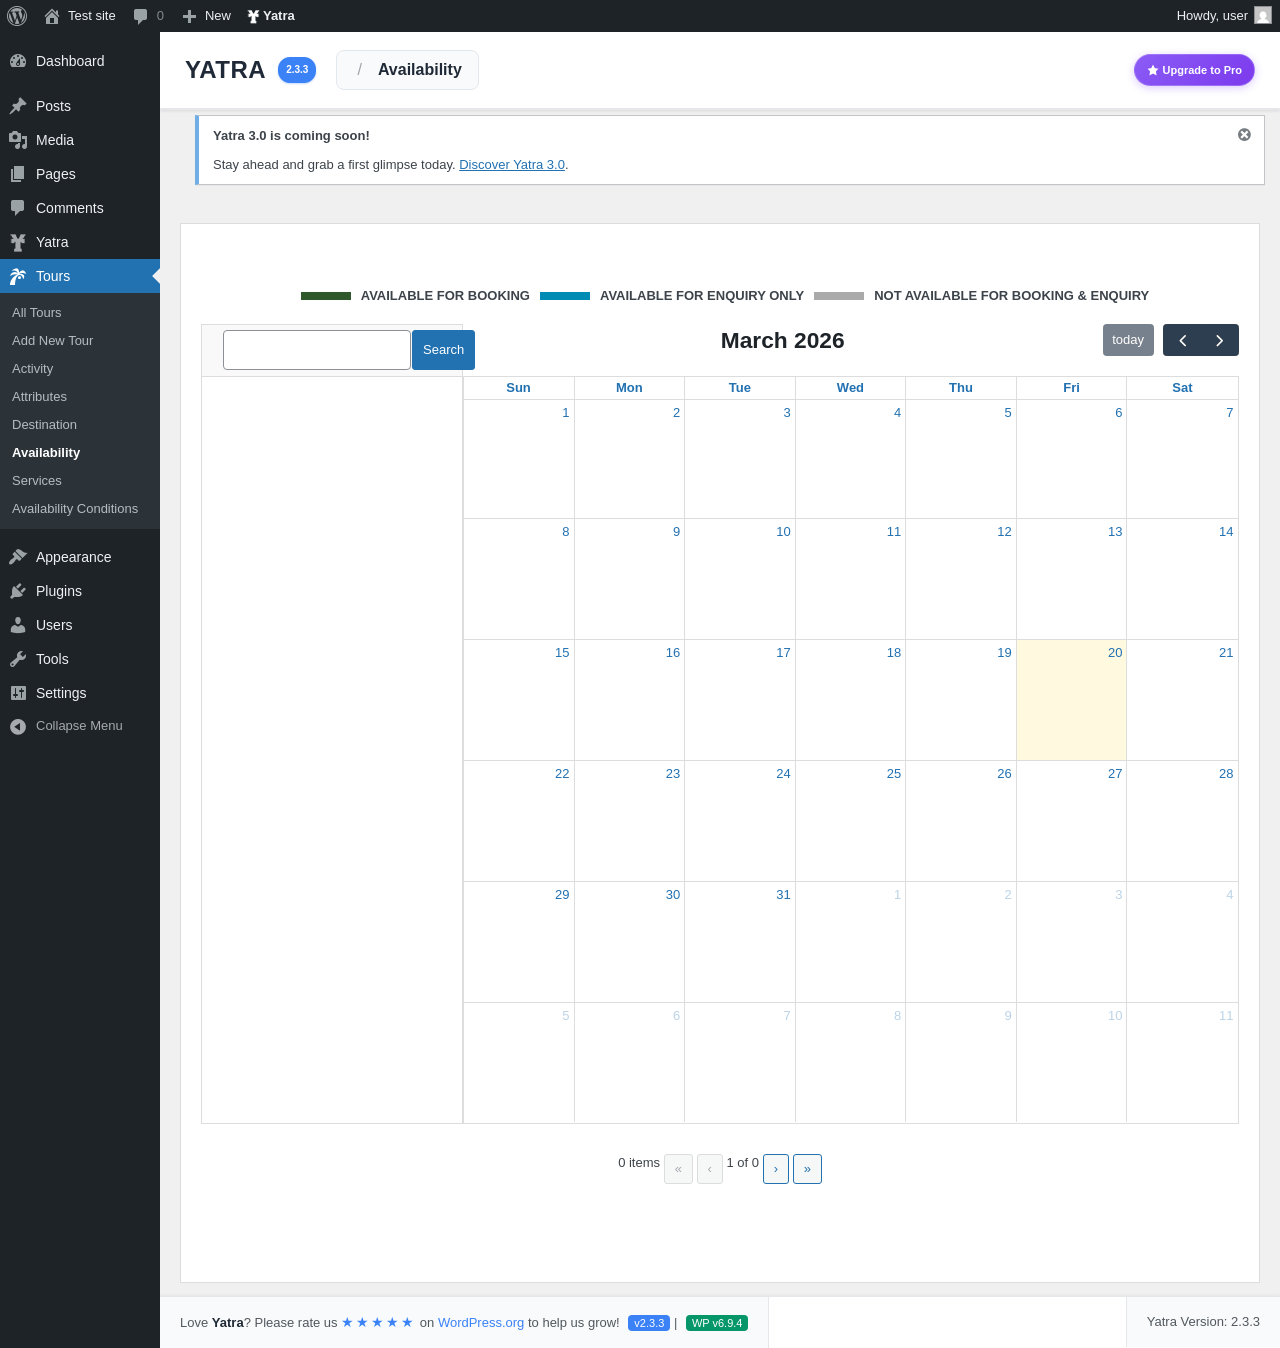Viewport: 1280px width, 1348px height.
Task: Open Yatra menu in top admin bar
Action: [271, 16]
